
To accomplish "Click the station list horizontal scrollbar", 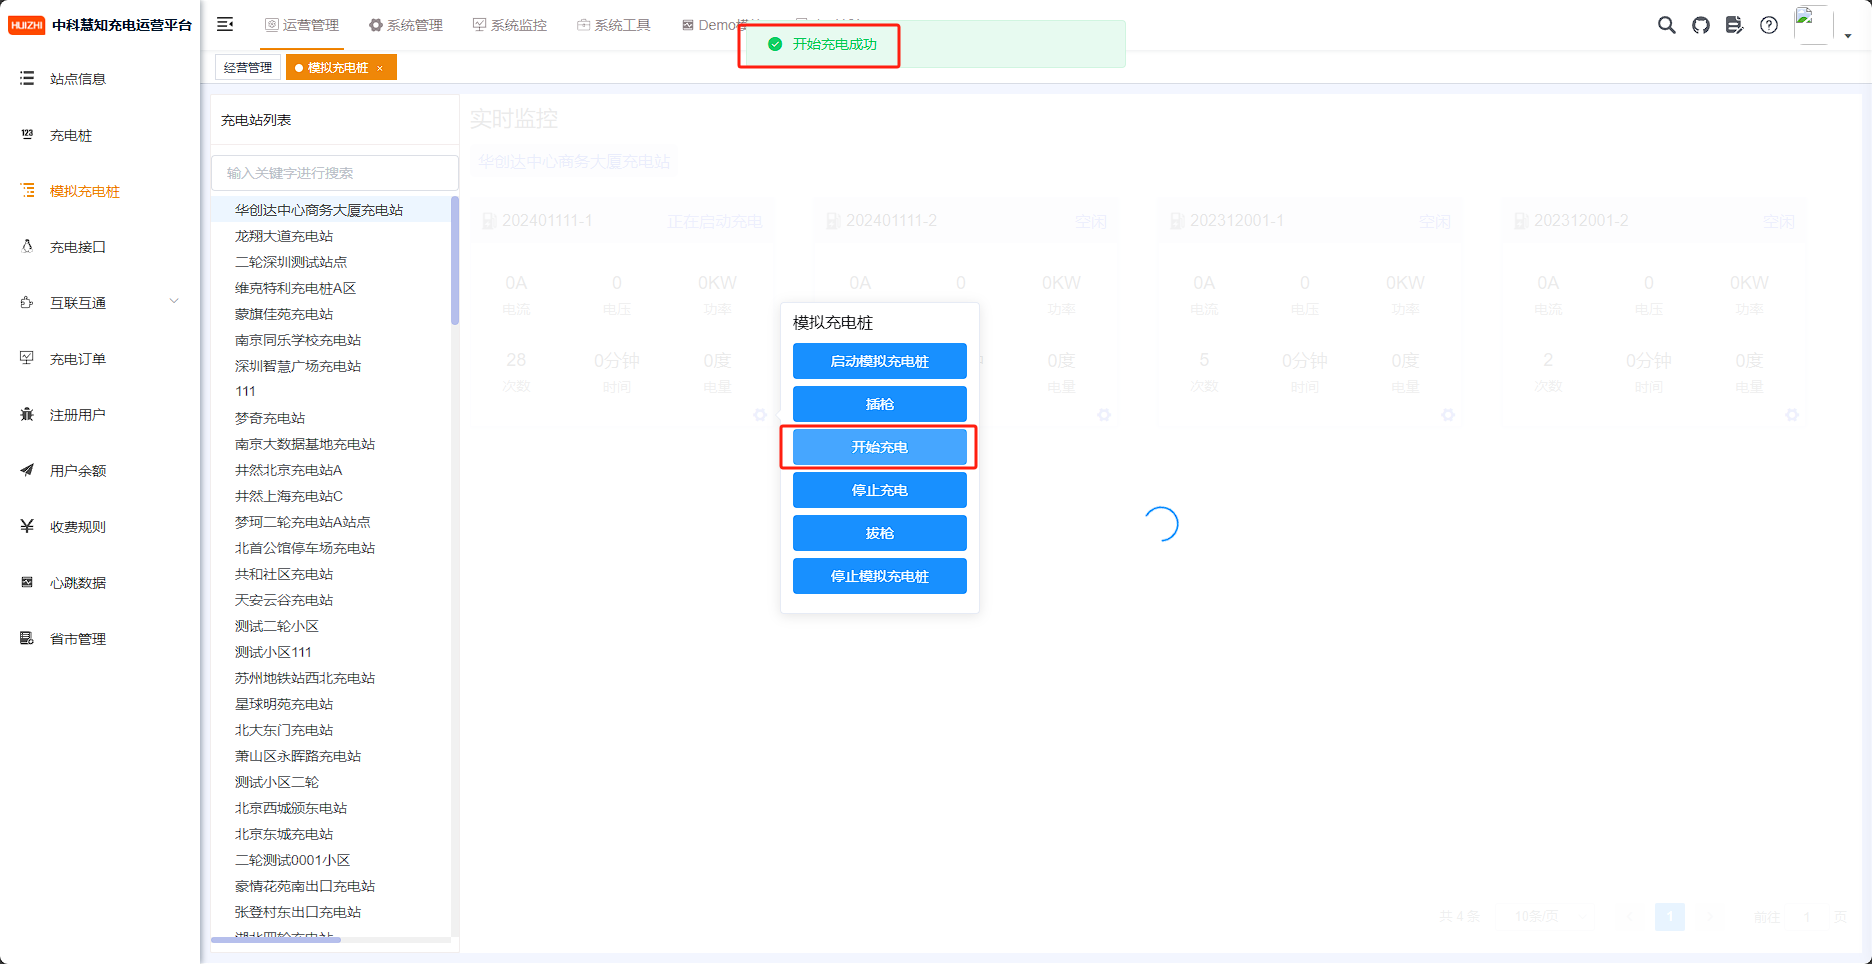I will pyautogui.click(x=276, y=940).
